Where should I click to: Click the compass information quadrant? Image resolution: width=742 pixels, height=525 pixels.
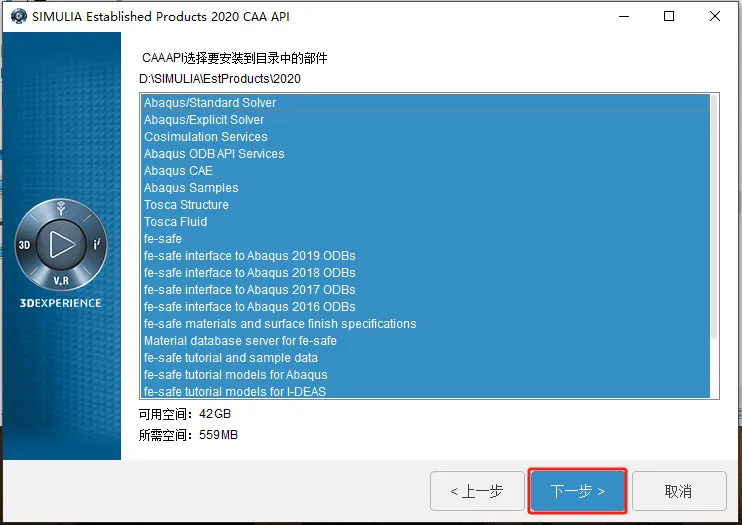point(97,244)
